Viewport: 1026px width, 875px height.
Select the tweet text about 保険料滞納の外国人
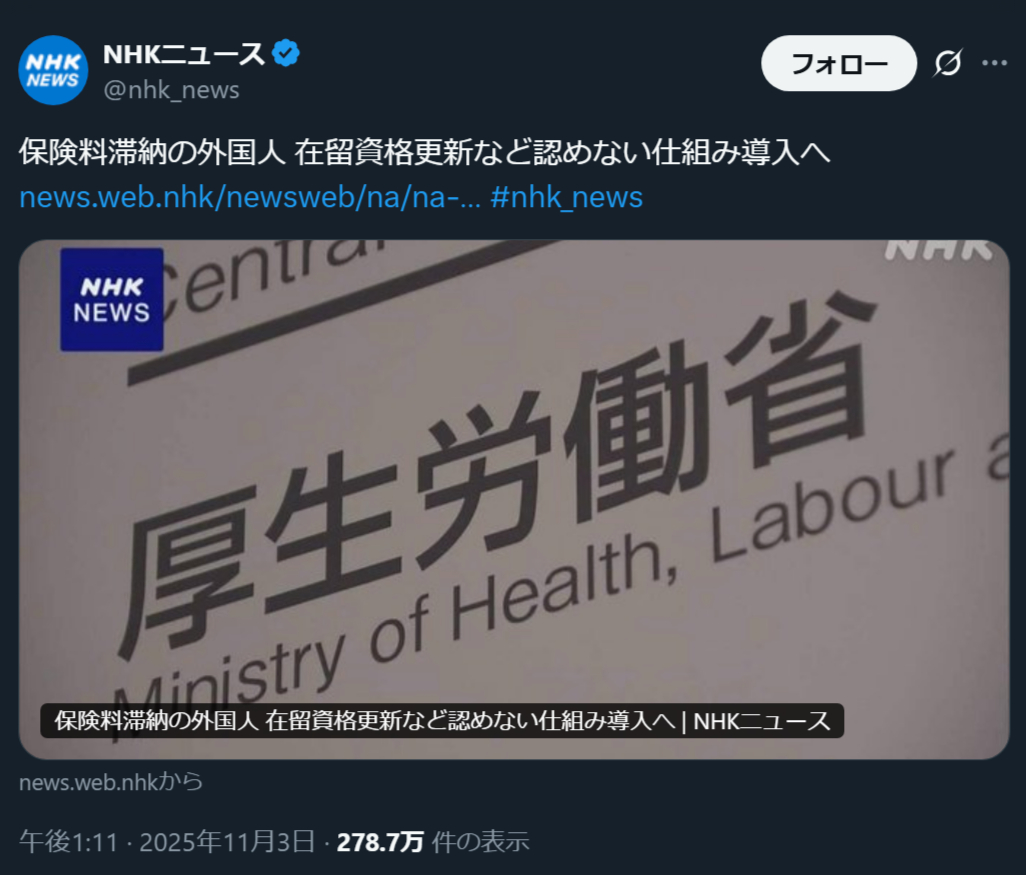pyautogui.click(x=425, y=152)
